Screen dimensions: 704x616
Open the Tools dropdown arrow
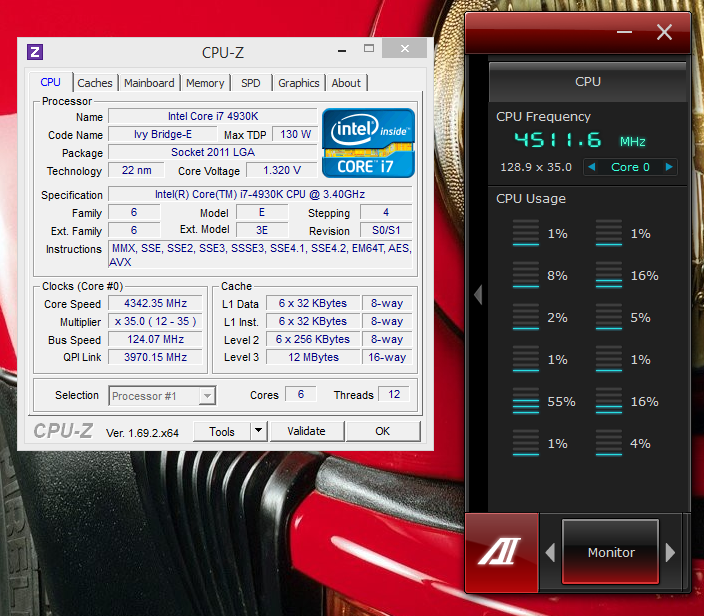[x=259, y=431]
